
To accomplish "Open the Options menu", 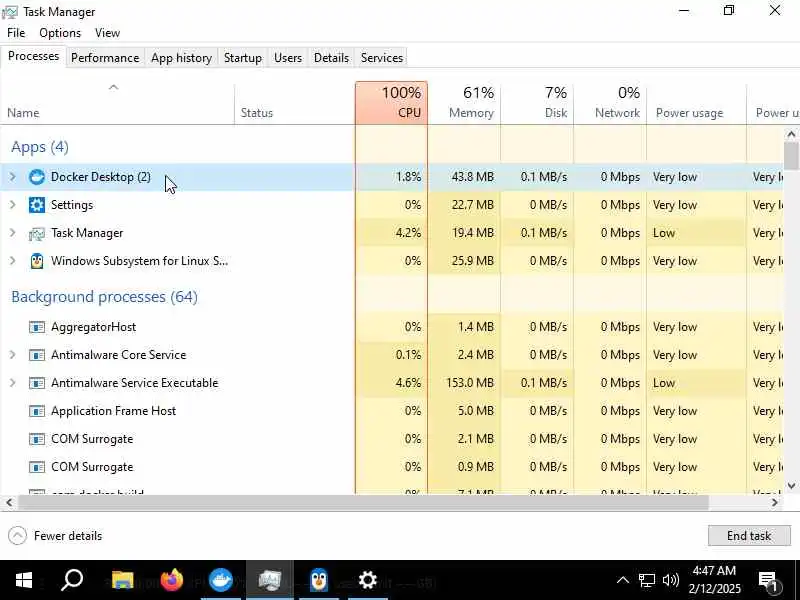I will 60,33.
